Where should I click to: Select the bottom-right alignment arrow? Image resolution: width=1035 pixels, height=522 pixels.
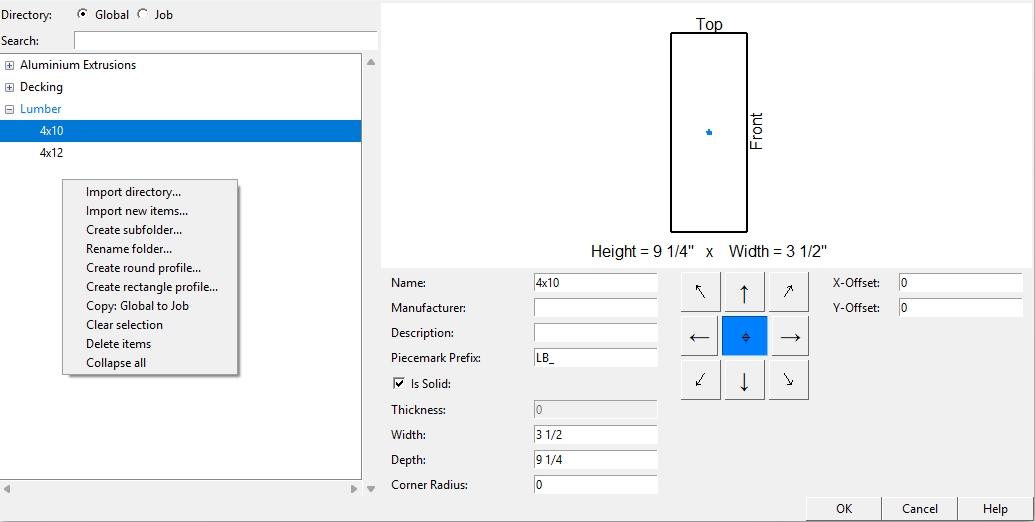789,380
